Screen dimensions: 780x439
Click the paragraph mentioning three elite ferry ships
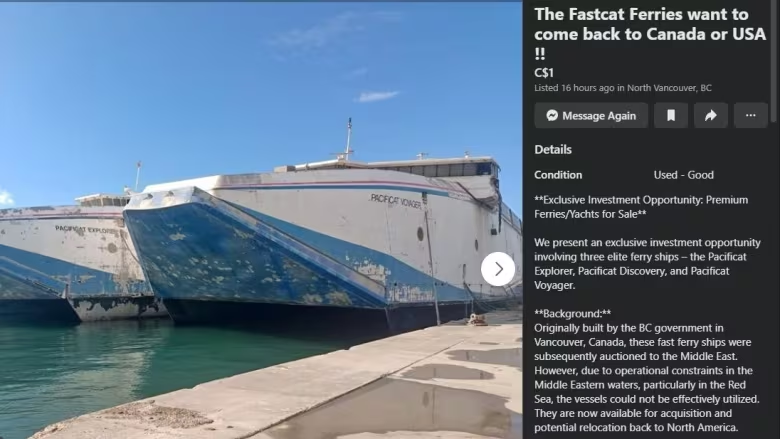(x=647, y=263)
